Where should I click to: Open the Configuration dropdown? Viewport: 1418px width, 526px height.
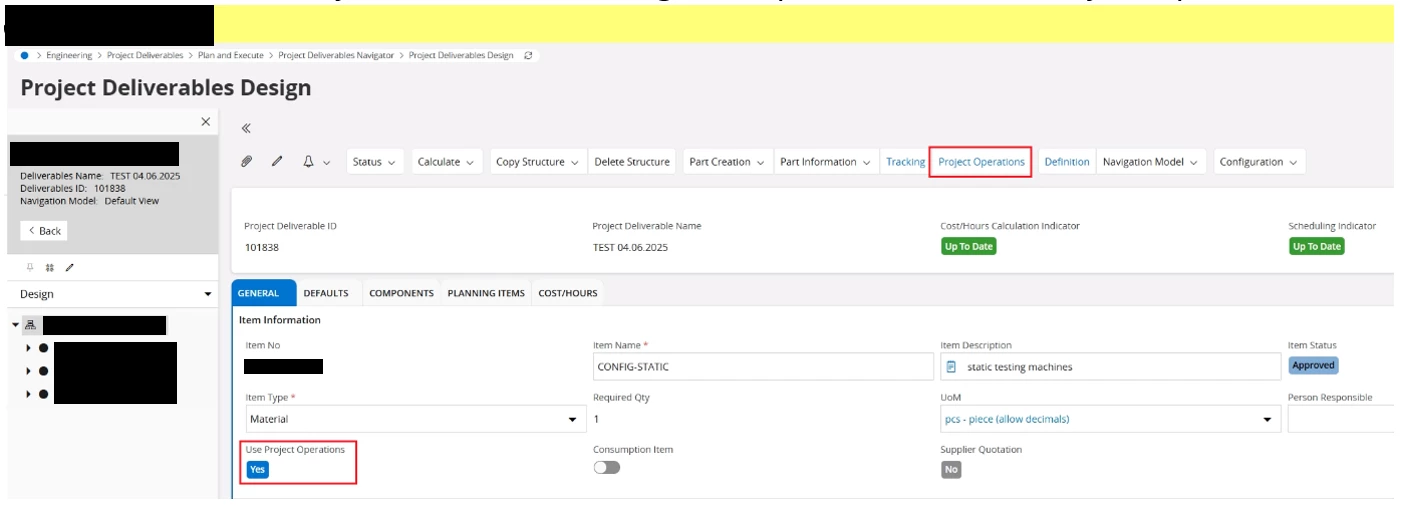tap(1259, 162)
